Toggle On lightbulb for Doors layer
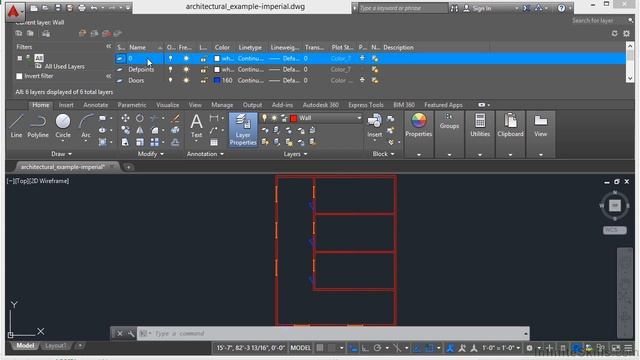Image resolution: width=640 pixels, height=360 pixels. 170,80
